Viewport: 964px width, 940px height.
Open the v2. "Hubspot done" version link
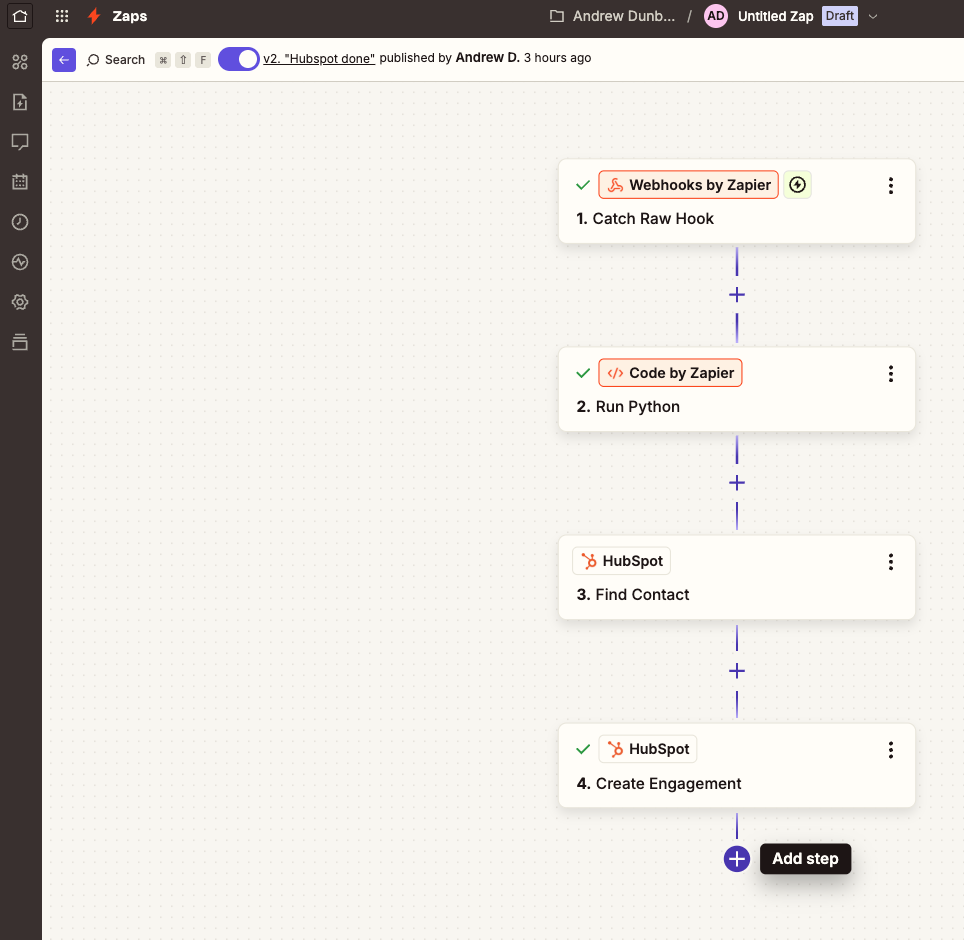(x=318, y=58)
